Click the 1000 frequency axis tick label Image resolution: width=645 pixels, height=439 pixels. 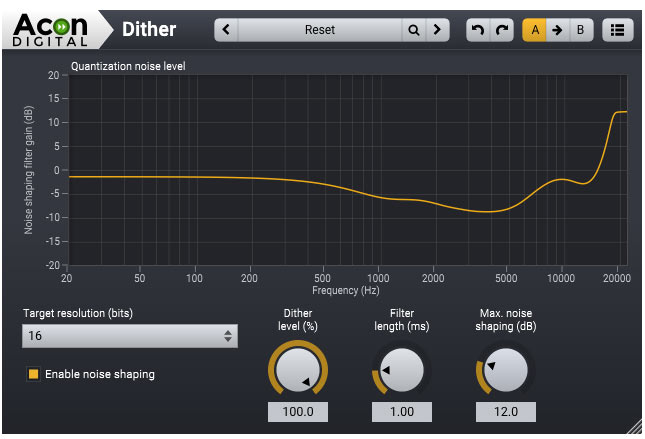pyautogui.click(x=378, y=278)
